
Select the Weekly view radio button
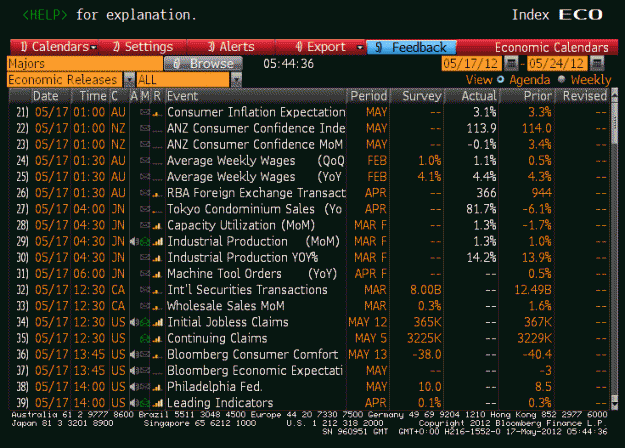point(562,79)
